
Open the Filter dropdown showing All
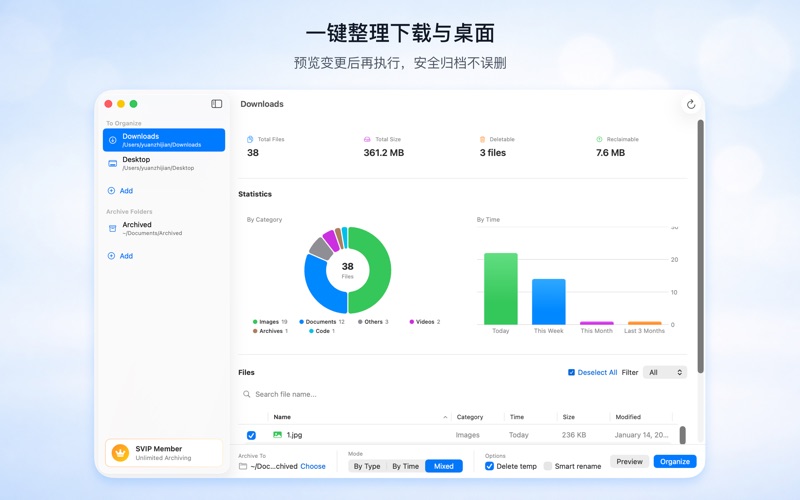coord(665,372)
